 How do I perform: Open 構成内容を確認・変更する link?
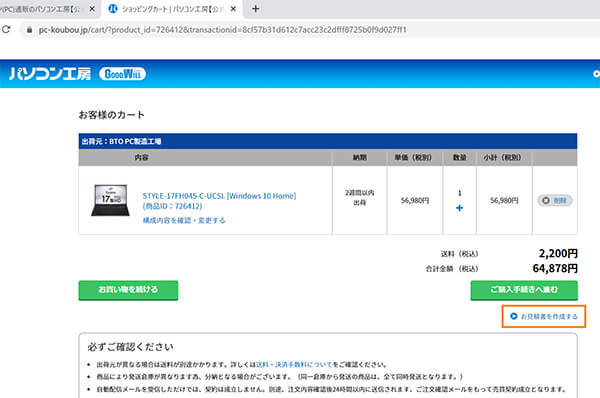(x=184, y=220)
